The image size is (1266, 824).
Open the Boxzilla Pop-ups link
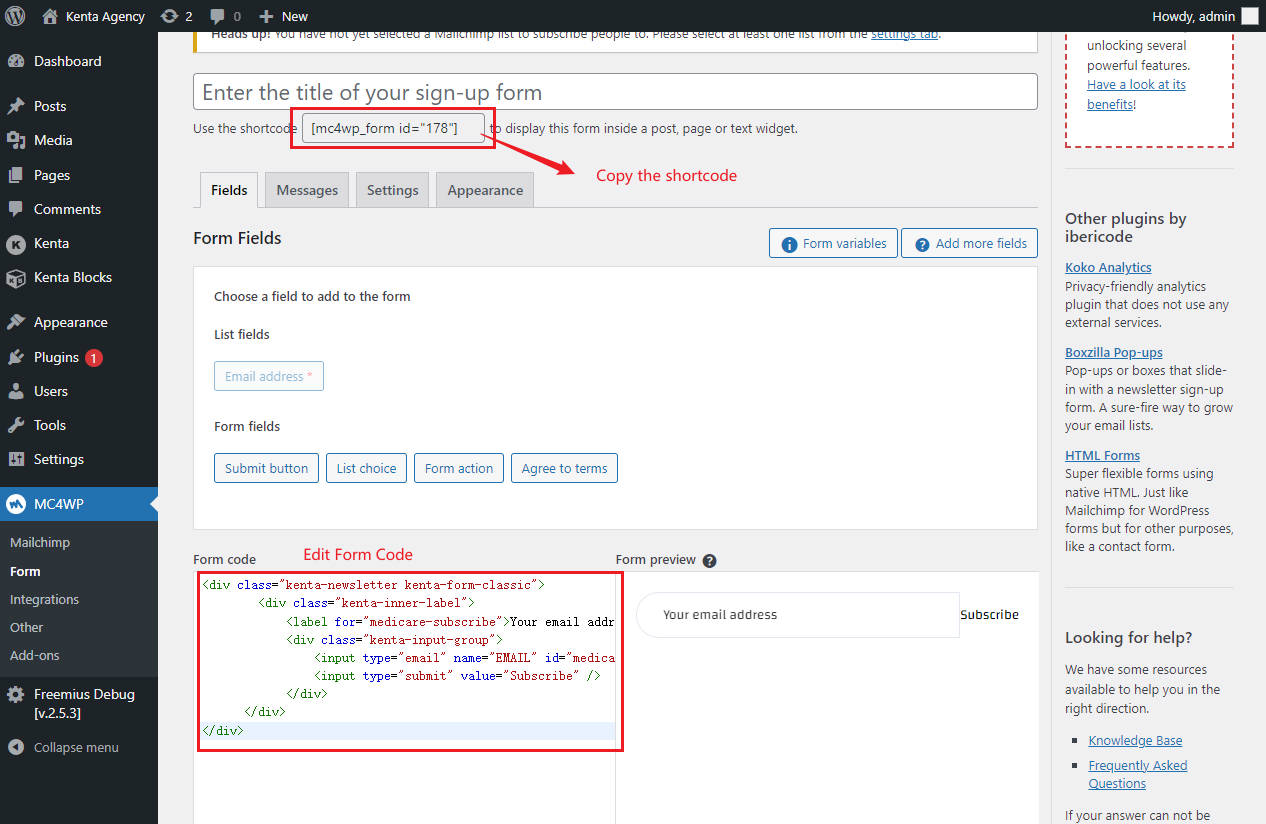pyautogui.click(x=1114, y=352)
